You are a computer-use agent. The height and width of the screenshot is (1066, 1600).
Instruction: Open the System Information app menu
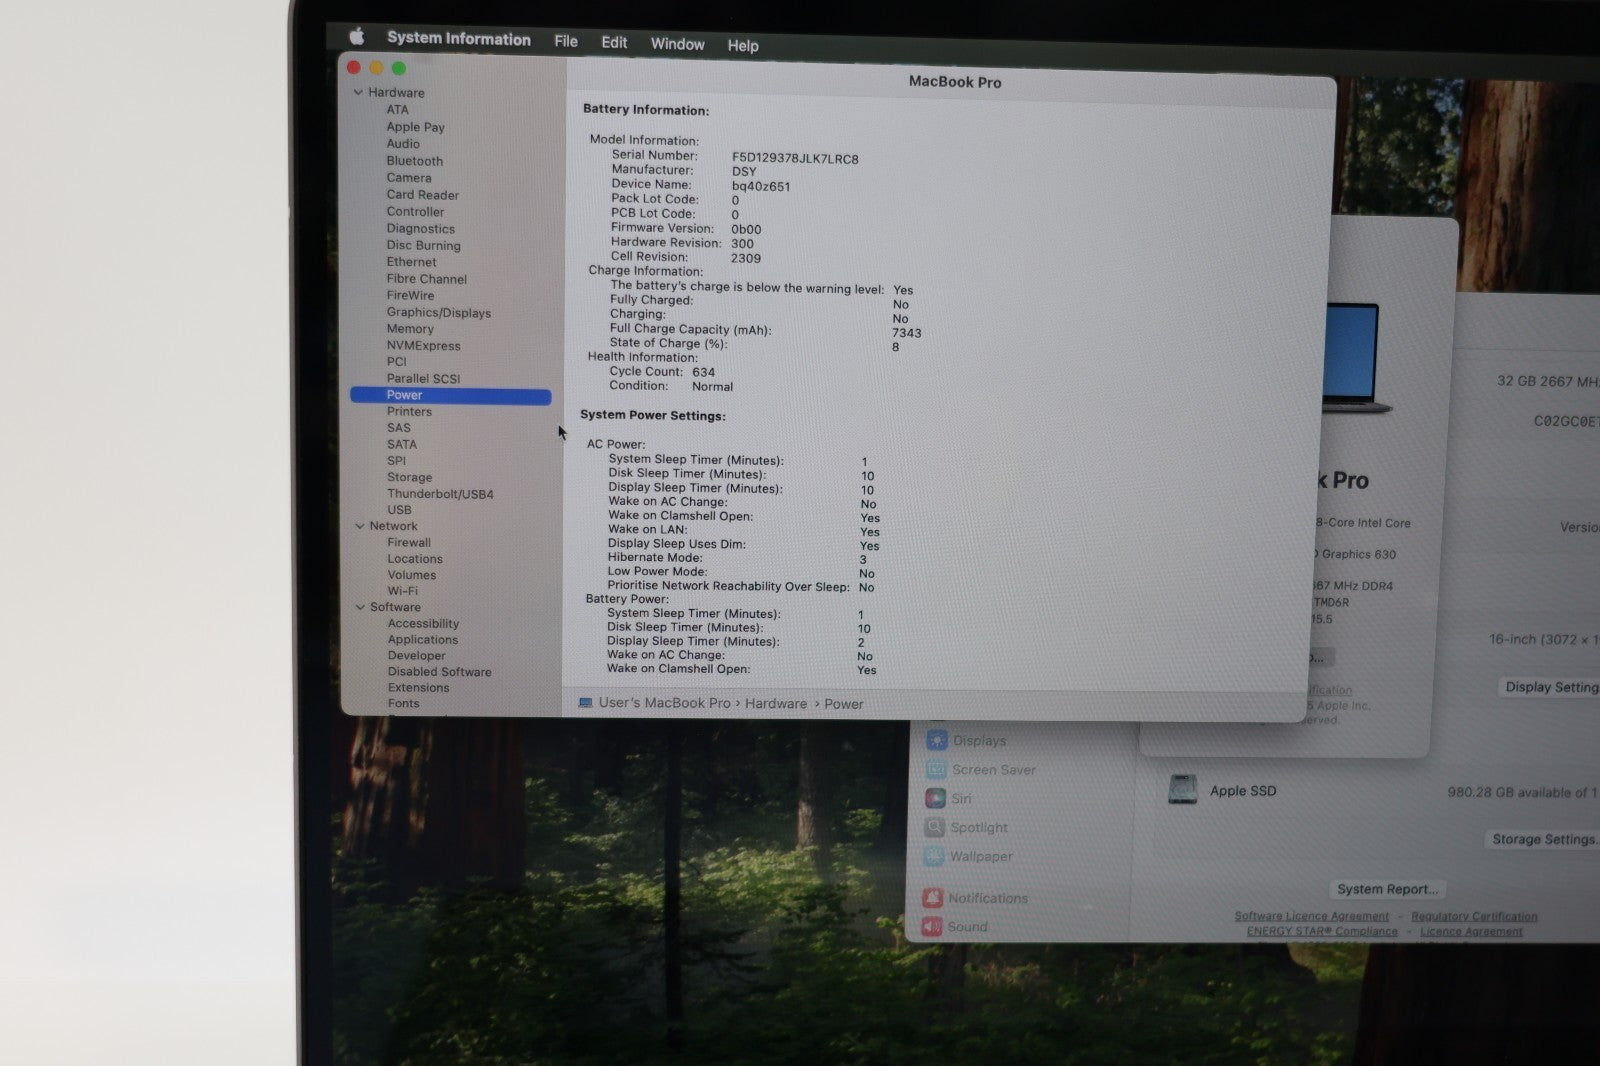[x=459, y=39]
